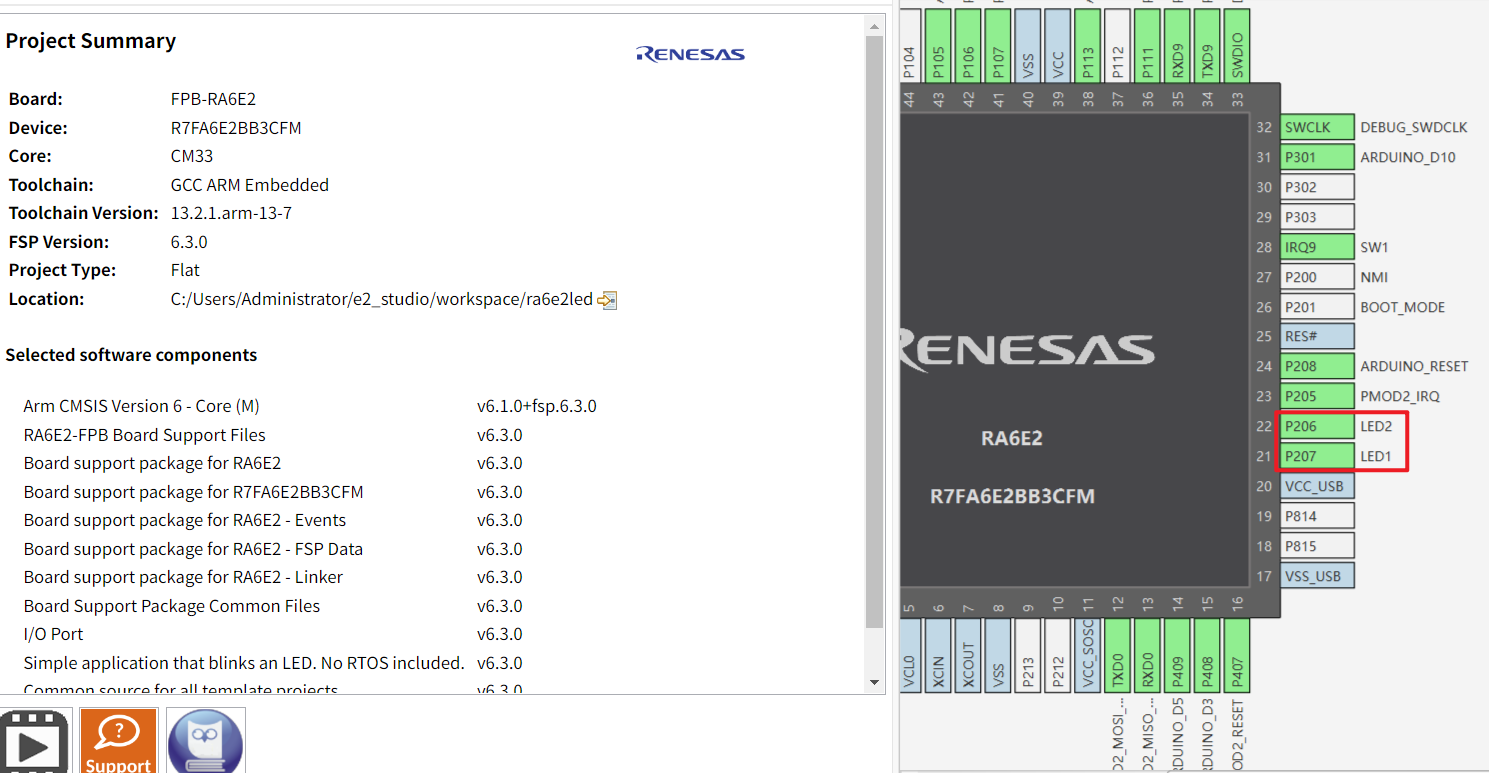Click 'RA6E2-FPB Board Support Files' component

pyautogui.click(x=145, y=435)
